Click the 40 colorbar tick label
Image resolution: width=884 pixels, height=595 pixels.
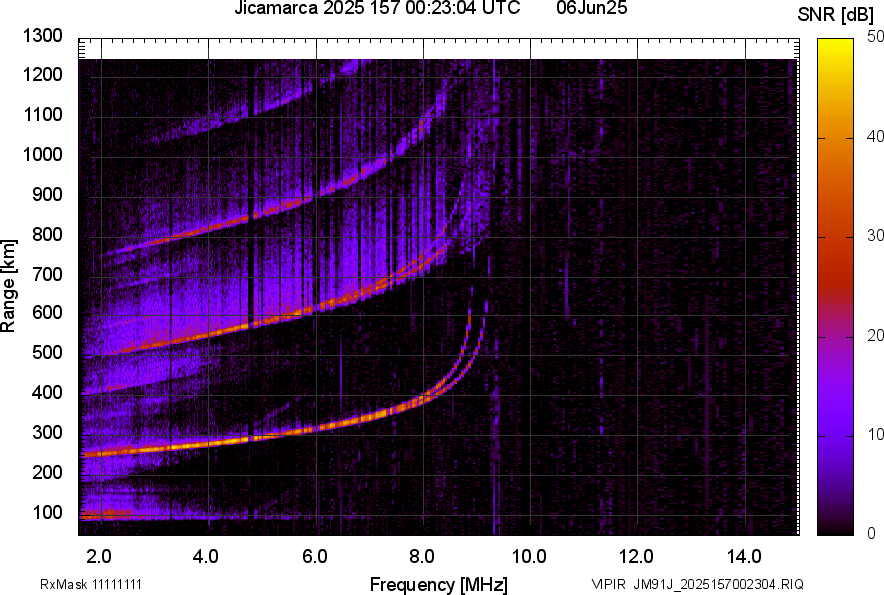point(876,136)
